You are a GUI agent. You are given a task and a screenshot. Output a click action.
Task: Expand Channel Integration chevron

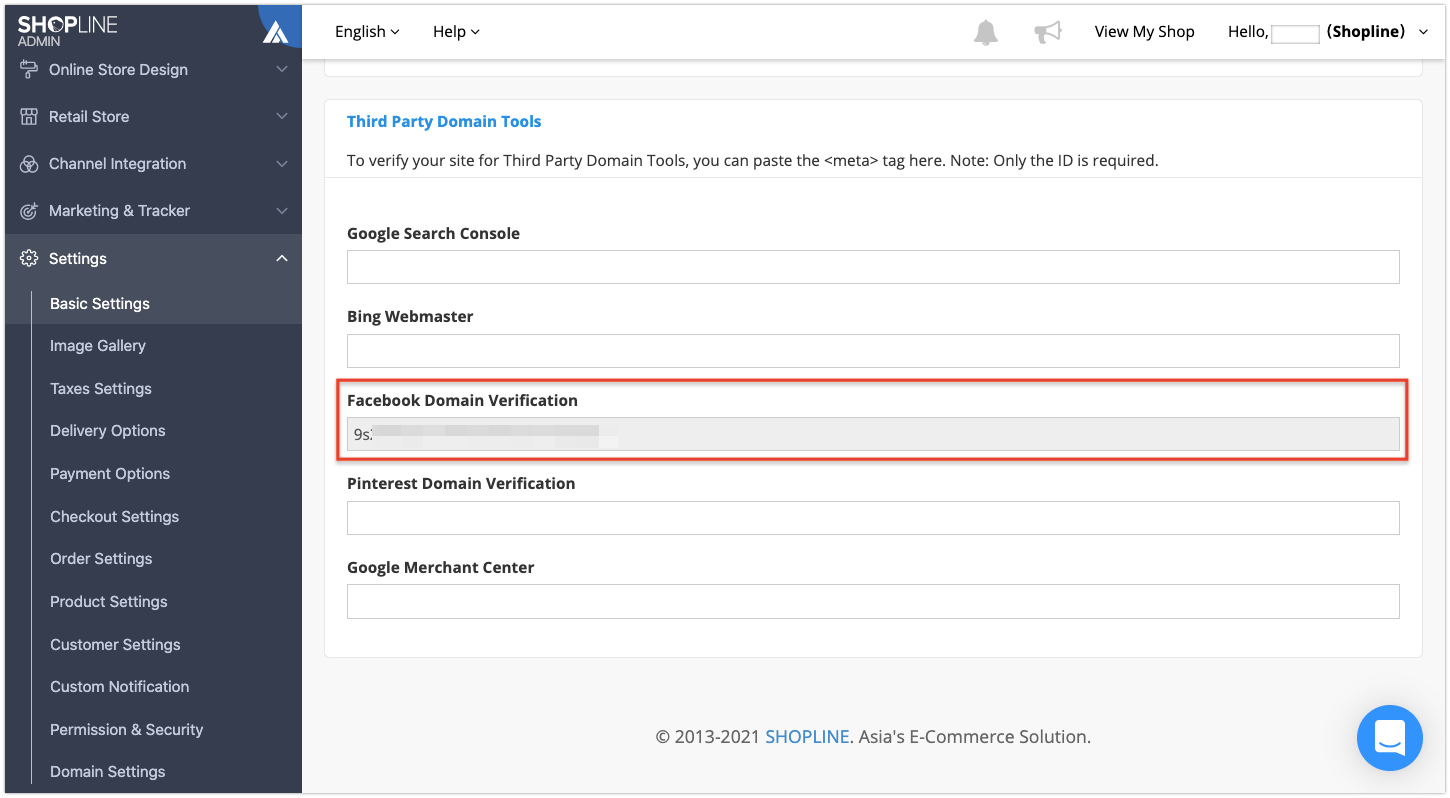[282, 163]
